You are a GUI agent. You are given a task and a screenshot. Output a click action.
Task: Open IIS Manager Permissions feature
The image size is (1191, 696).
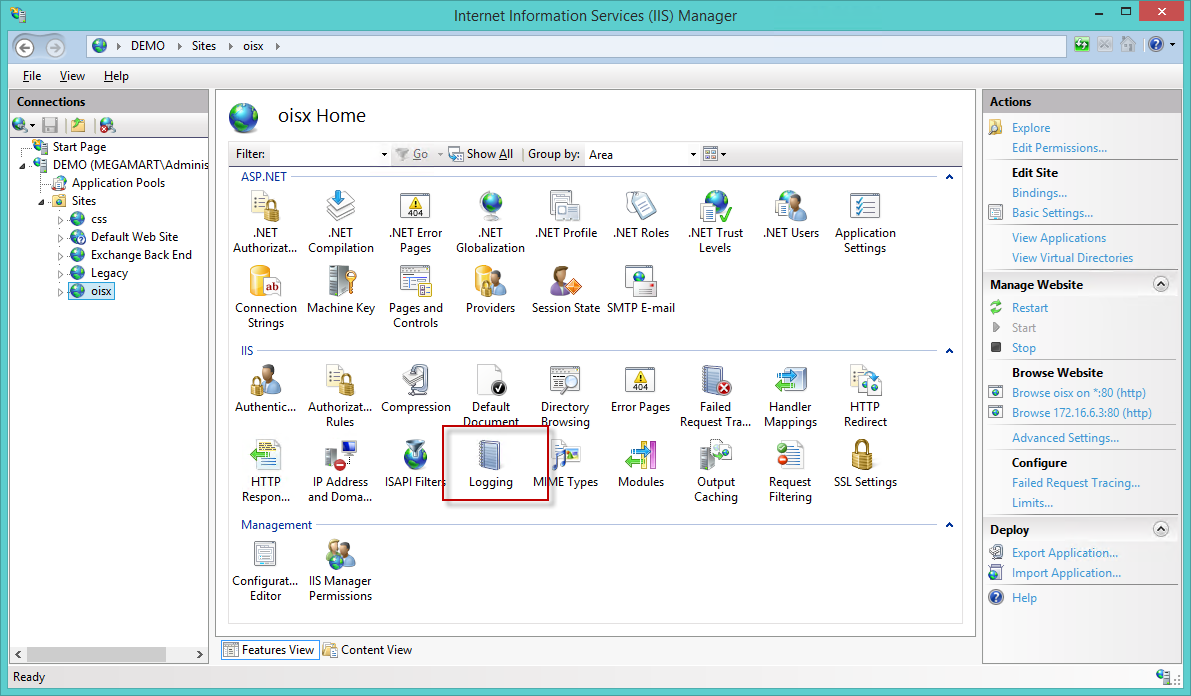[x=340, y=570]
